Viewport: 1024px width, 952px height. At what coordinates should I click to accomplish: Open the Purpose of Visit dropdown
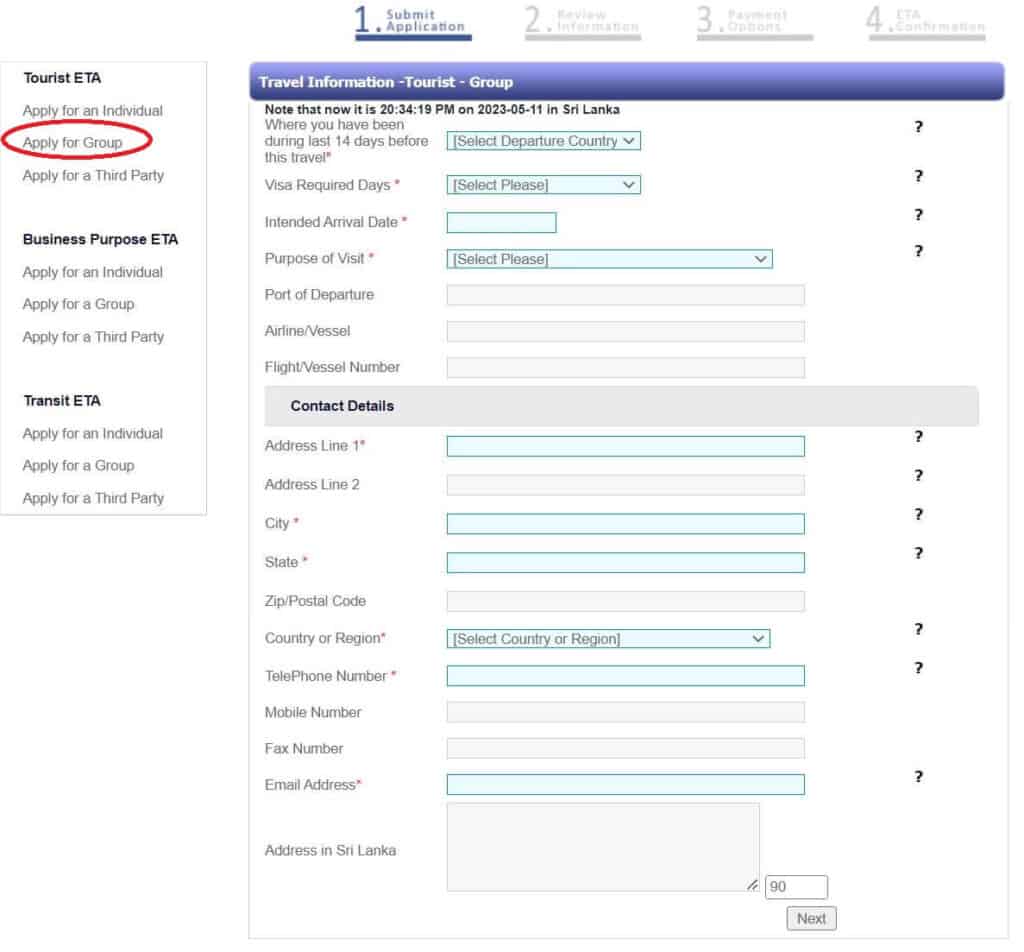tap(610, 259)
